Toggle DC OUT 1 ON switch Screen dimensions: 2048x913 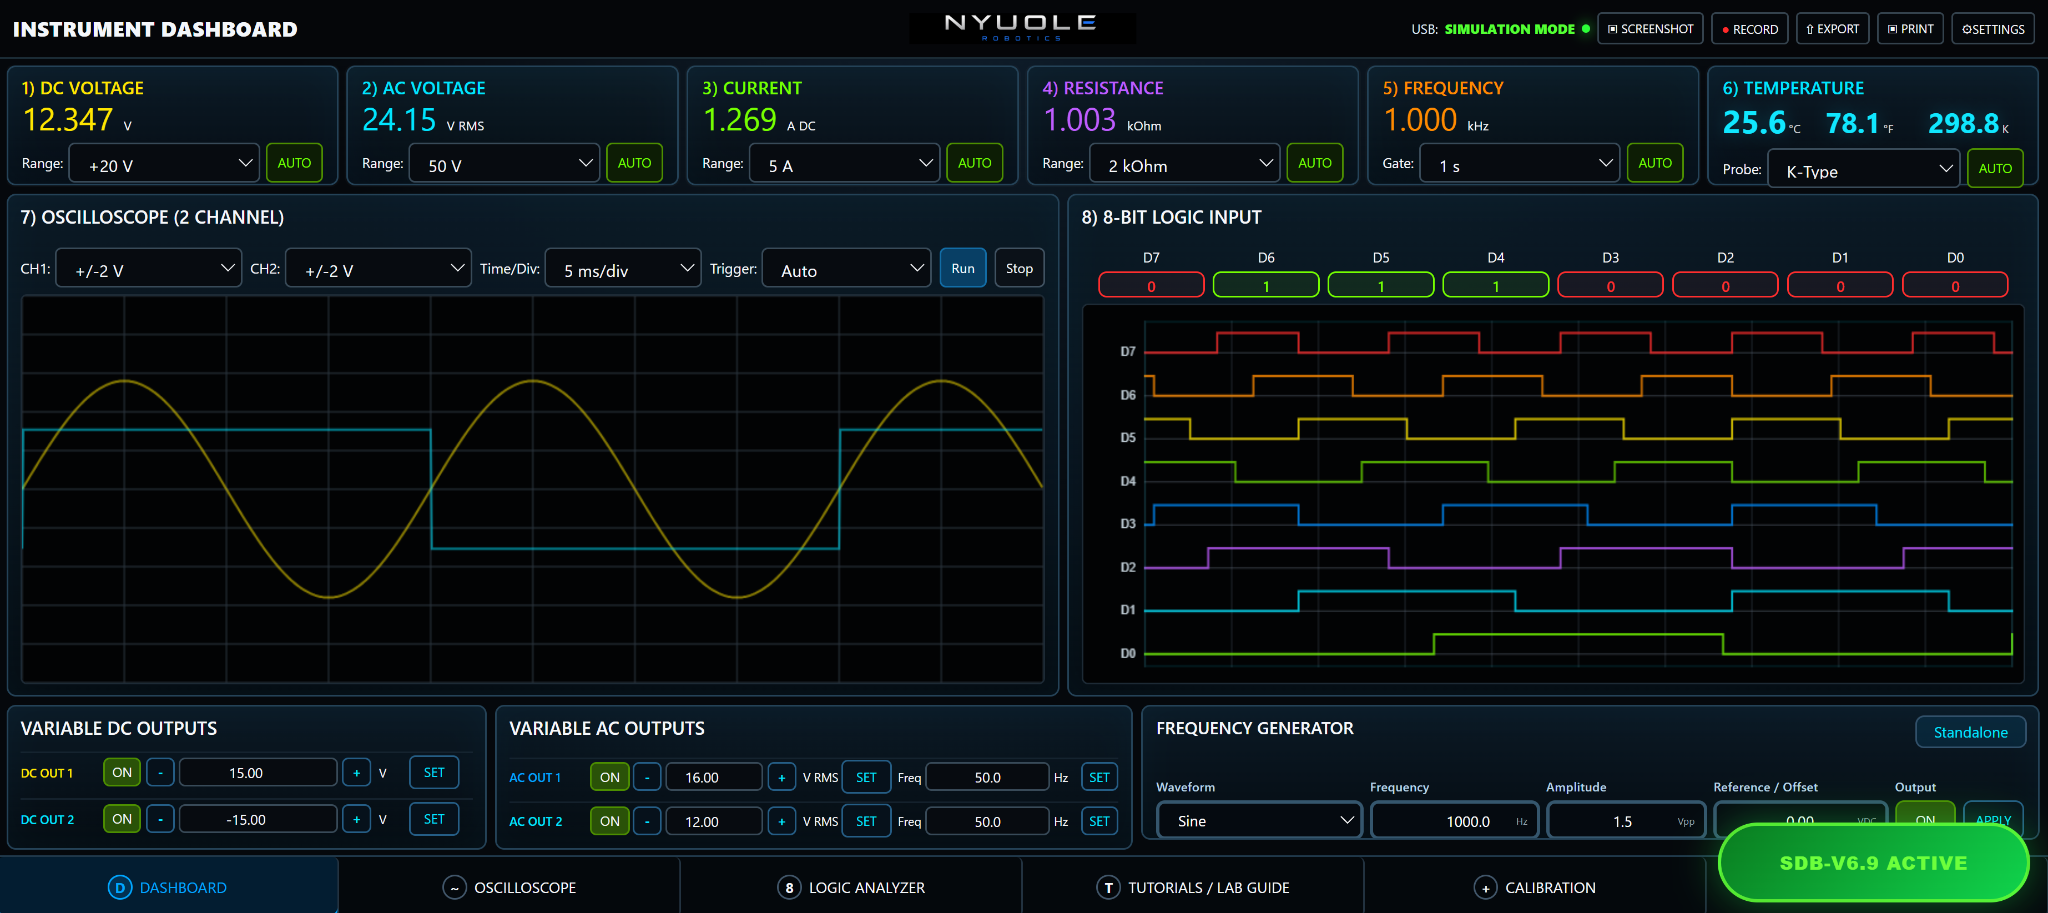click(122, 773)
